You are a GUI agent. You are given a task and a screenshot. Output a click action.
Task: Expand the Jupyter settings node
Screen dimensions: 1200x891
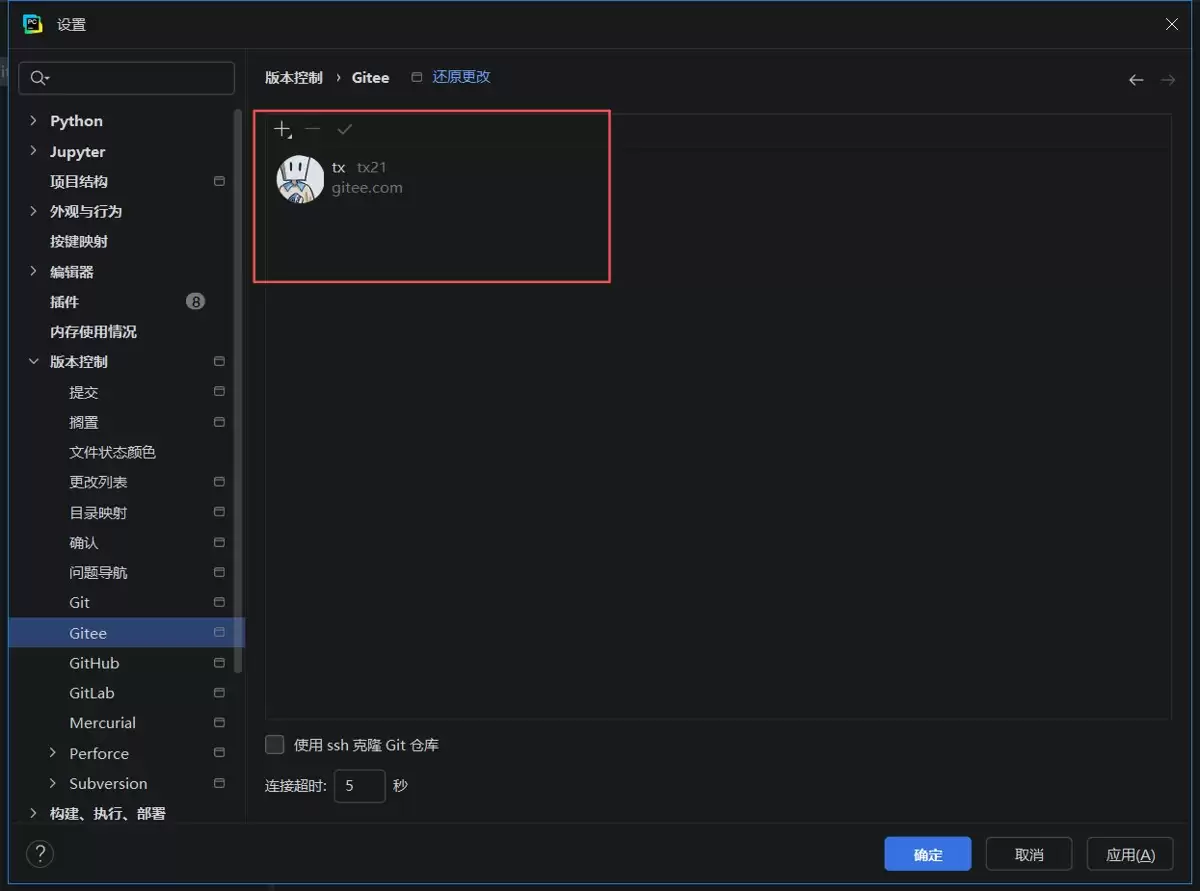click(33, 151)
